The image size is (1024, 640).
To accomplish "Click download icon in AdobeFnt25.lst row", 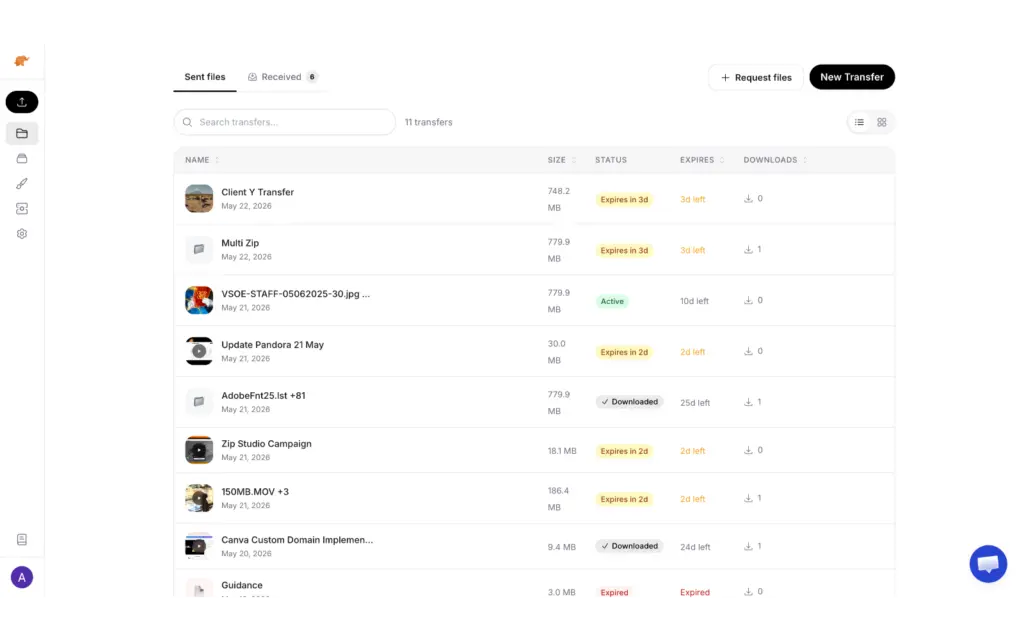I will (748, 402).
